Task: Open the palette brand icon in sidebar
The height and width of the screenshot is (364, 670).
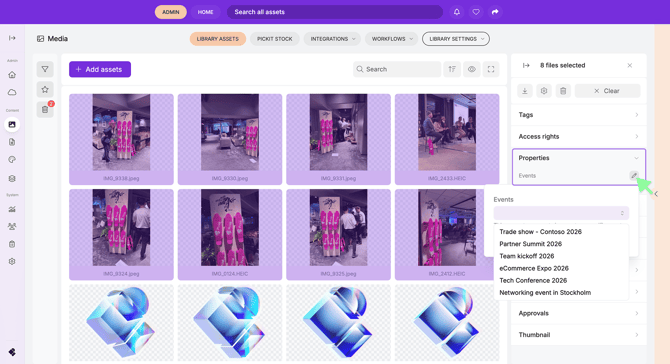Action: [12, 160]
